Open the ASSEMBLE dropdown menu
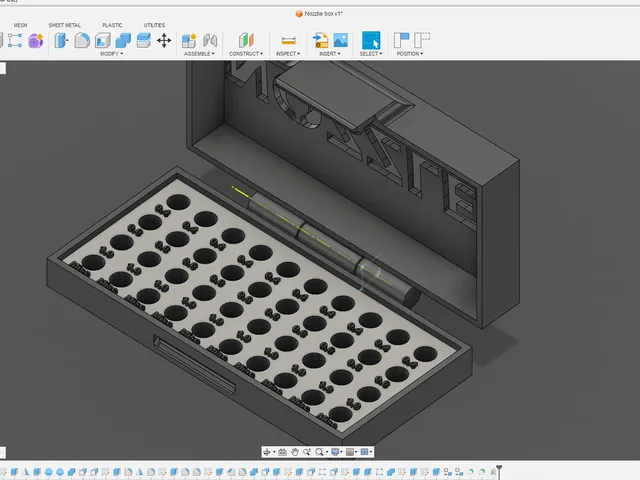The width and height of the screenshot is (640, 480). tap(199, 54)
